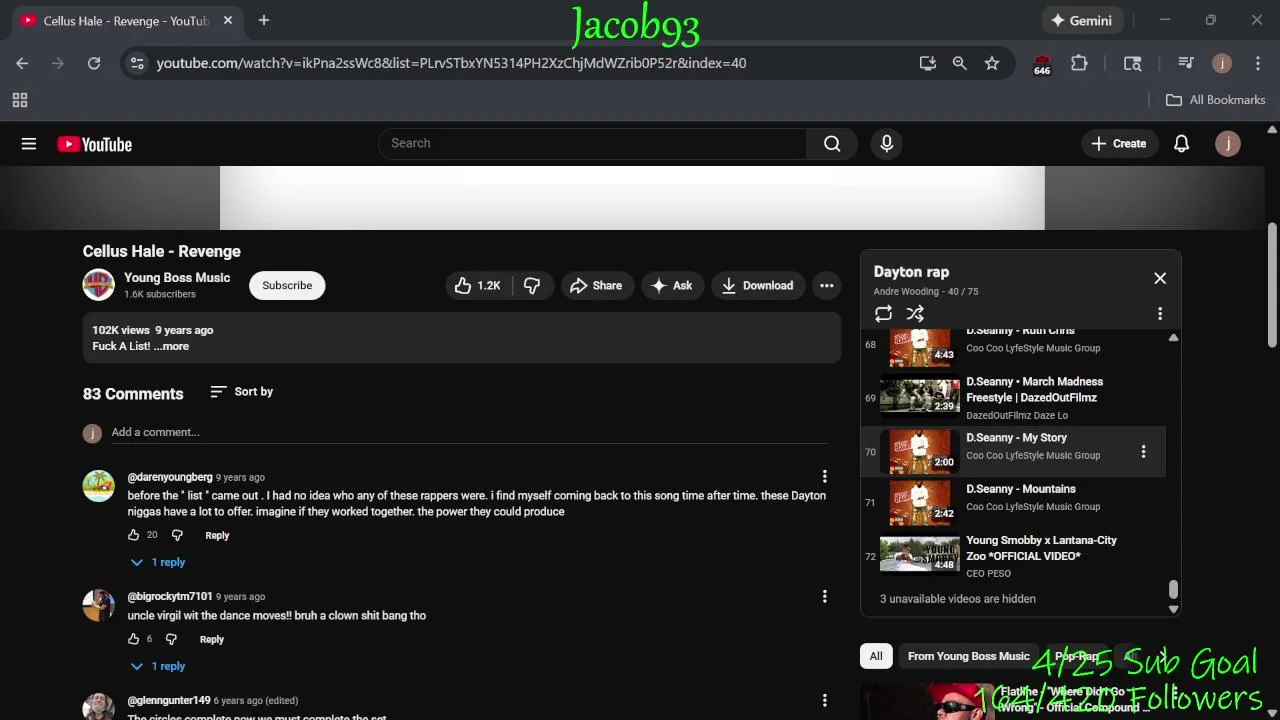Click the playlist panel scrollbar
The image size is (1280, 720).
(x=1173, y=588)
